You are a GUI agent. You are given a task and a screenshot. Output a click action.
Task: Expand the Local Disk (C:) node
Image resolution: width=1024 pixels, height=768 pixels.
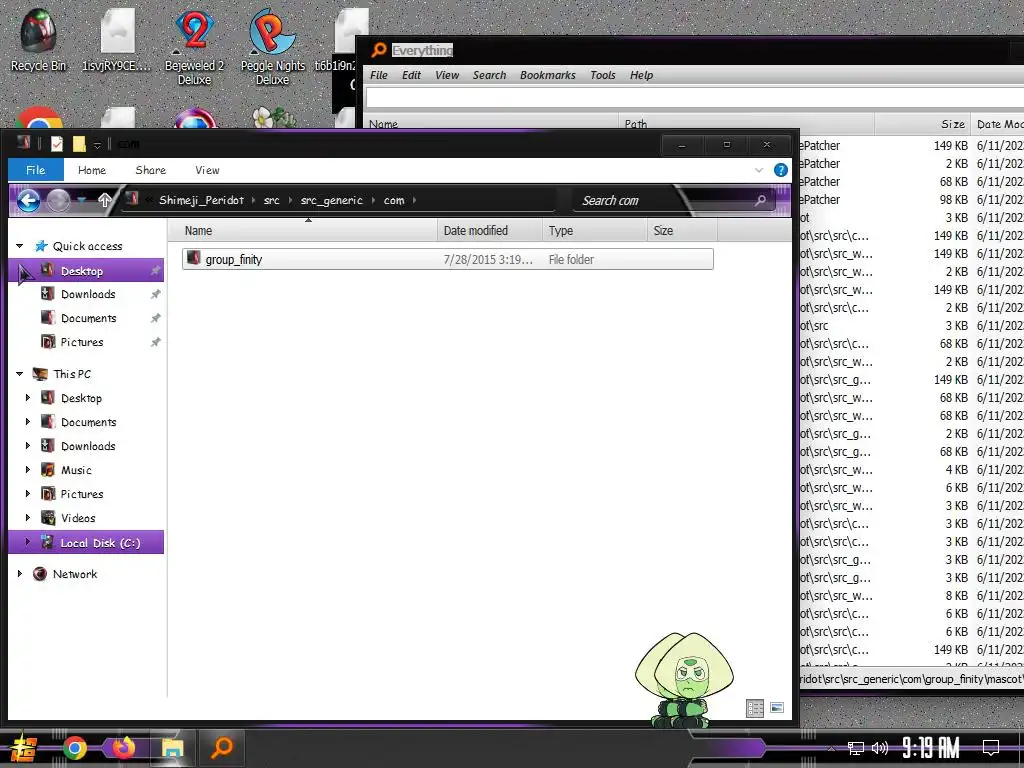(x=28, y=542)
